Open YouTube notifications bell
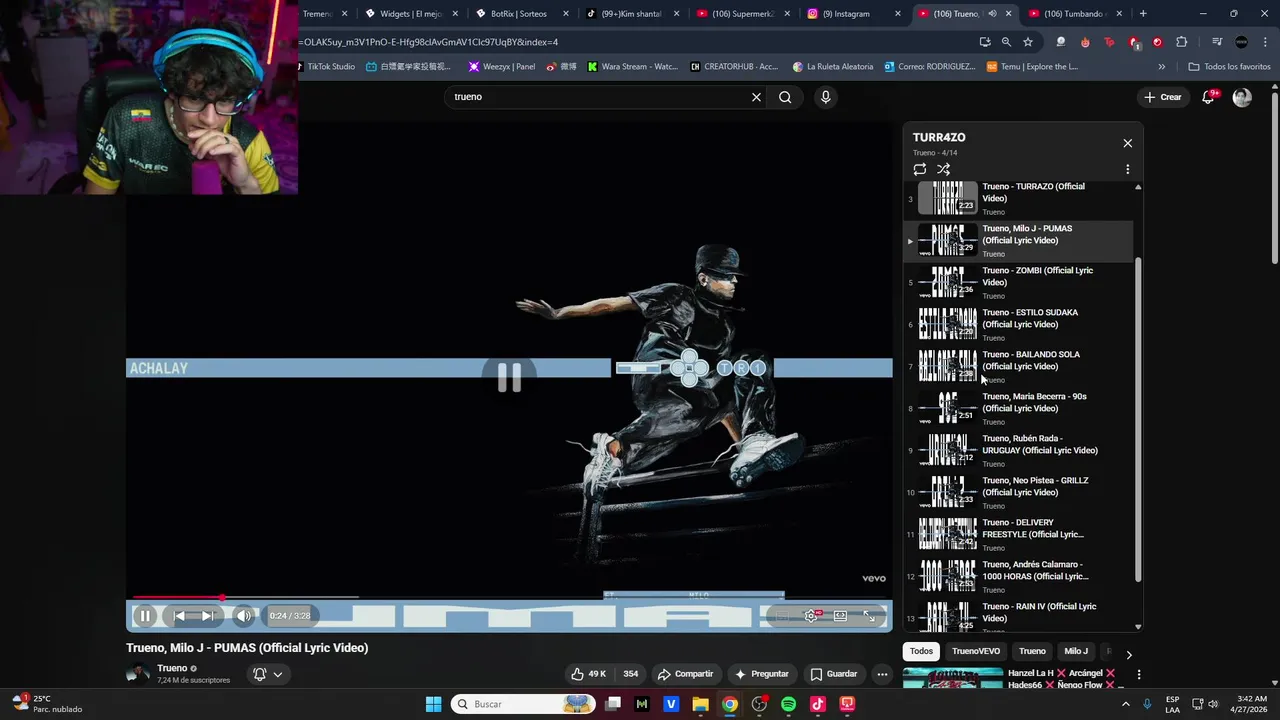Viewport: 1280px width, 720px height. point(1208,97)
